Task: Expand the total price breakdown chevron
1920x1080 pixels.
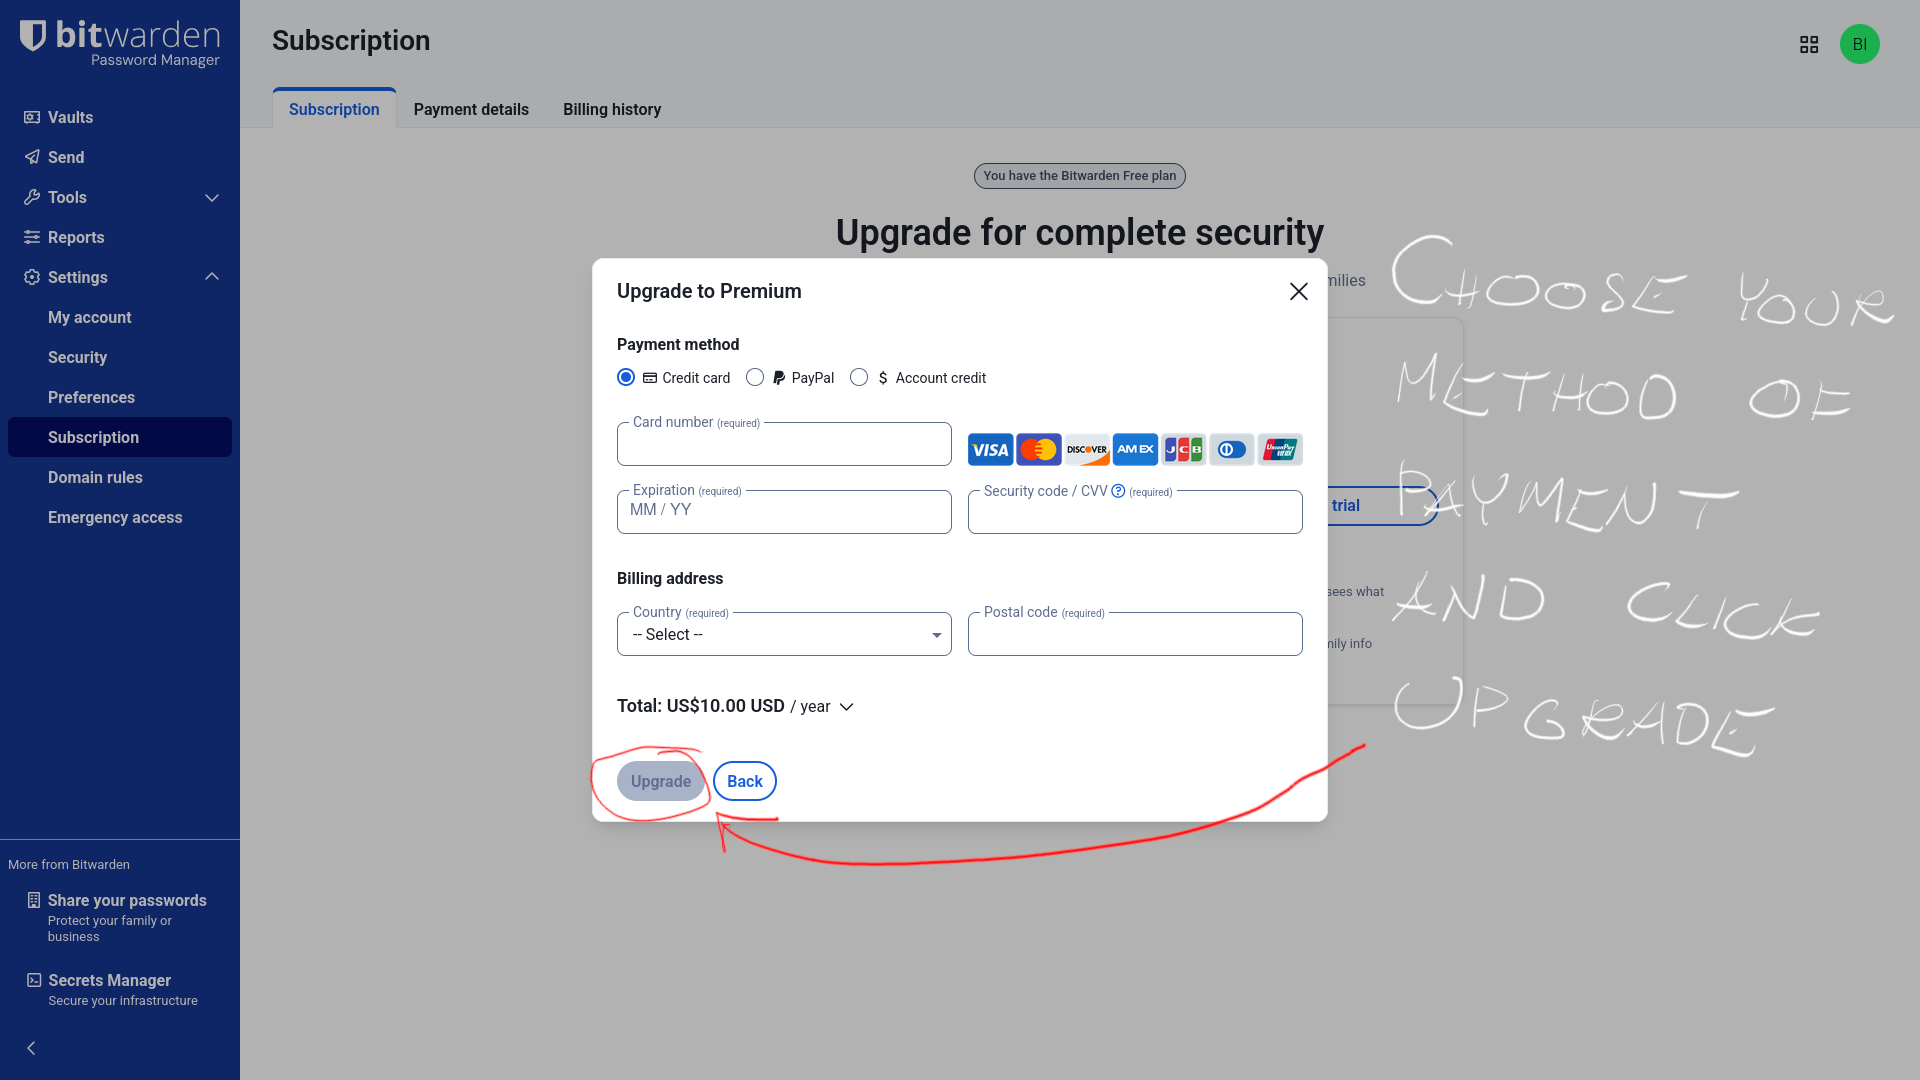Action: pyautogui.click(x=847, y=707)
